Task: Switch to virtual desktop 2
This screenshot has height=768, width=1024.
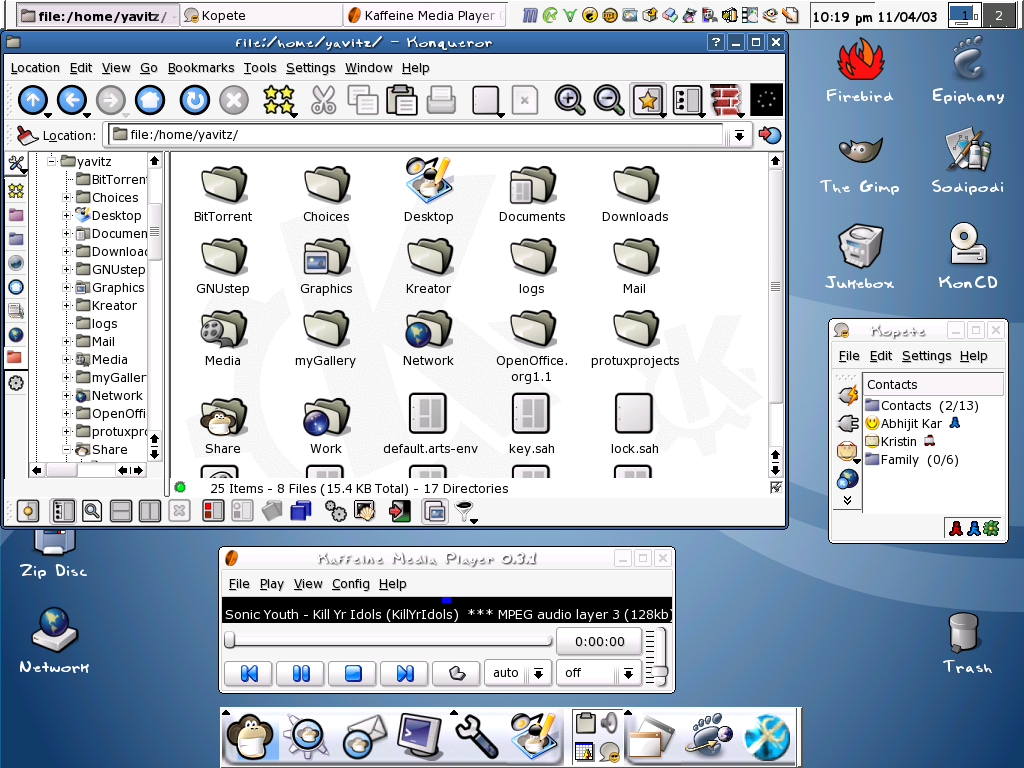Action: pyautogui.click(x=999, y=16)
